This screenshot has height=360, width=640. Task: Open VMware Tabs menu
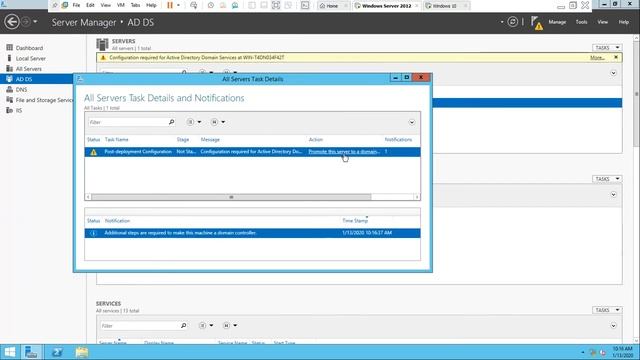click(x=136, y=5)
